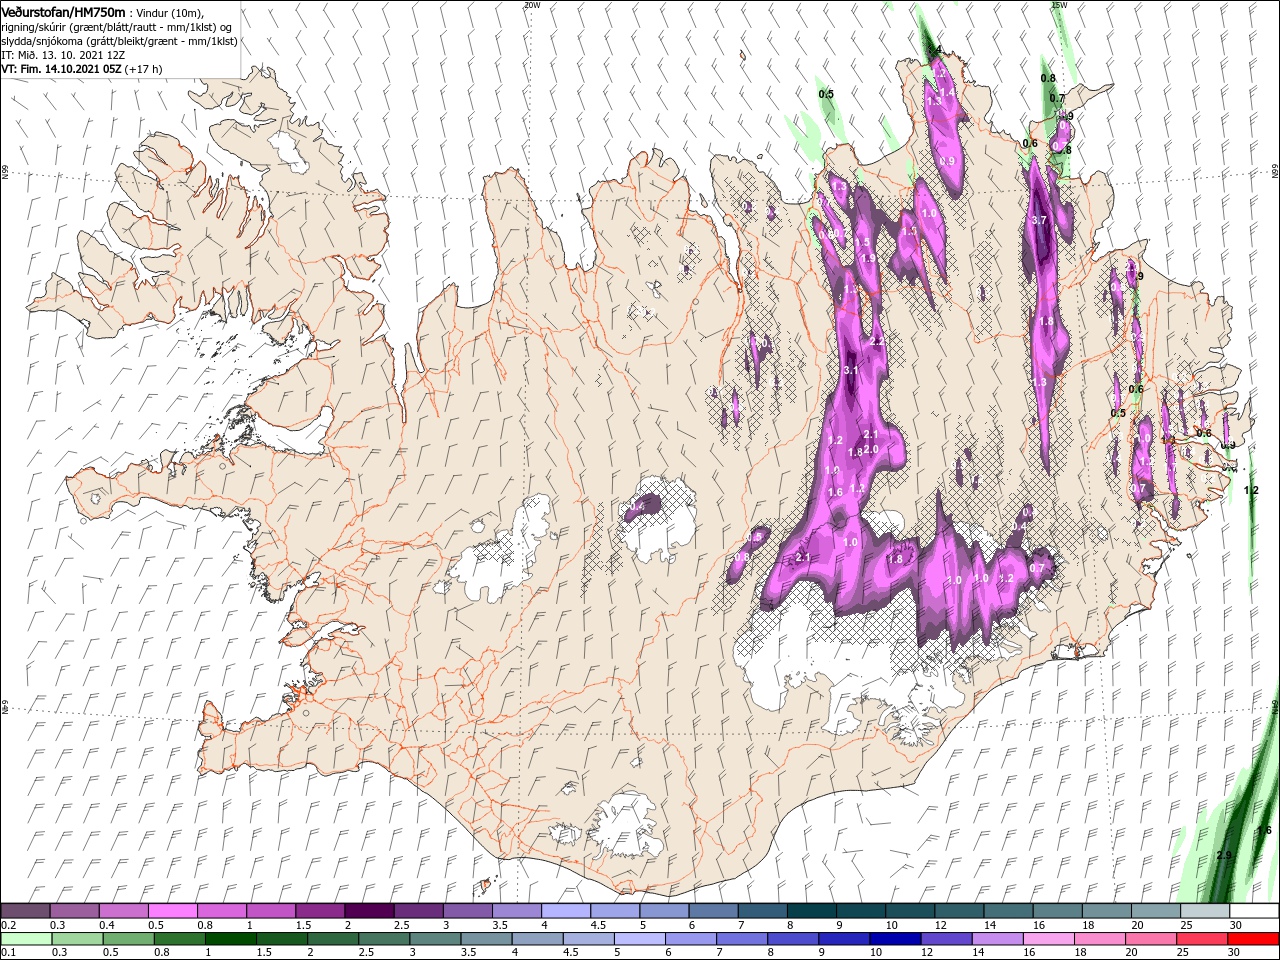Viewport: 1280px width, 960px height.
Task: Pick the red-pink swatch starting at 25 in lower row
Action: click(x=1204, y=939)
